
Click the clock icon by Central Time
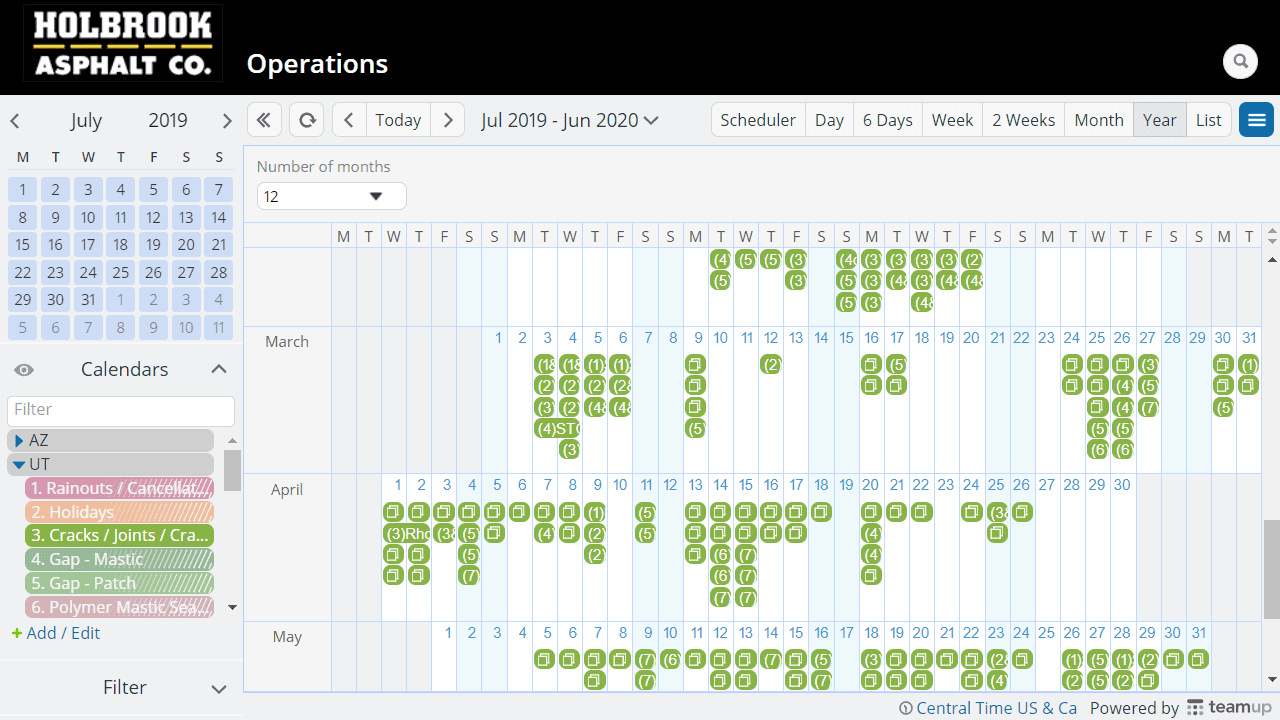click(x=906, y=708)
